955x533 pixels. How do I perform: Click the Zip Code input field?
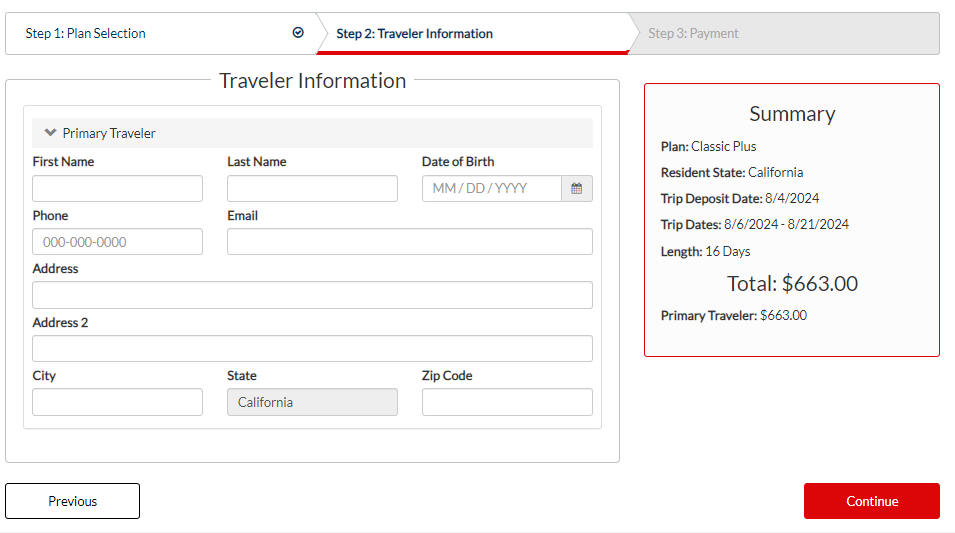point(507,402)
